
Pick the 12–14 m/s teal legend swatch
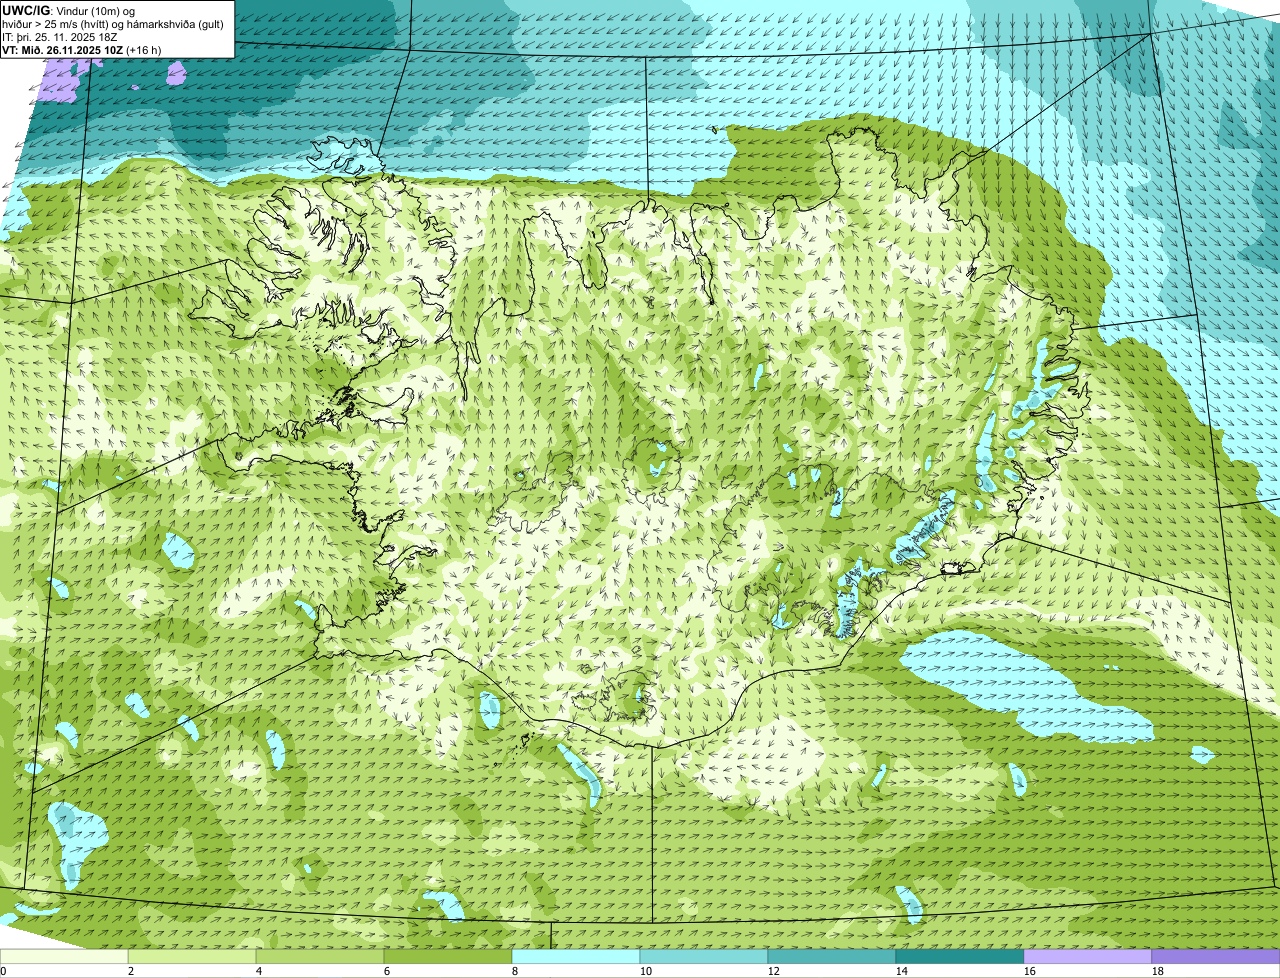pyautogui.click(x=832, y=957)
